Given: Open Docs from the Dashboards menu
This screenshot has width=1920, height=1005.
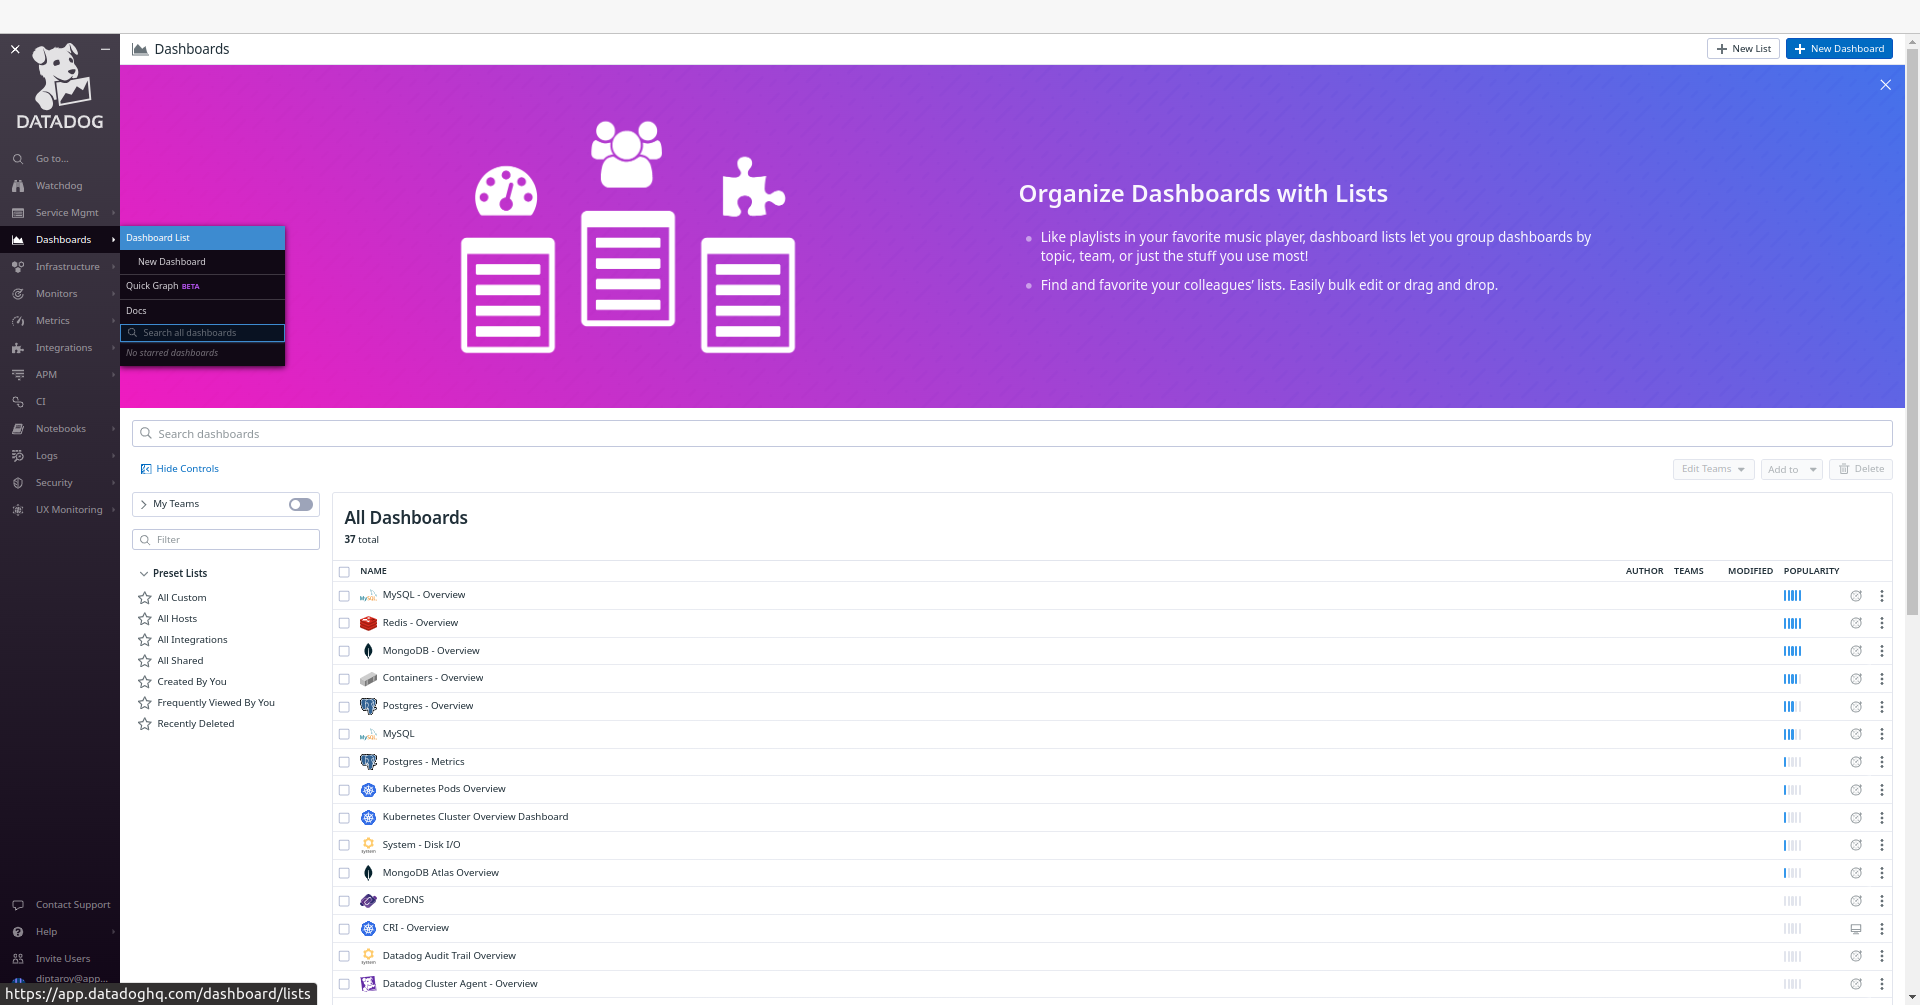Looking at the screenshot, I should coord(136,311).
